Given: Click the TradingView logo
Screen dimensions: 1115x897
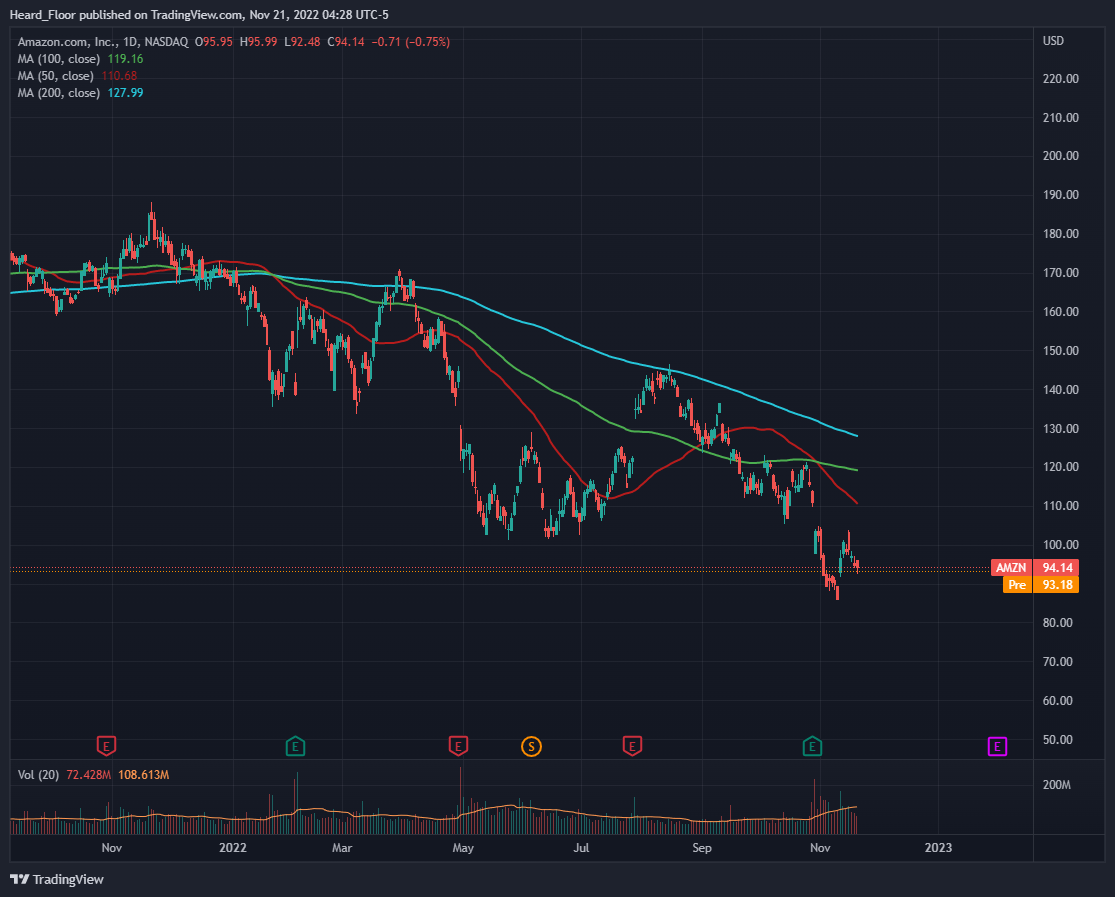Looking at the screenshot, I should (x=57, y=879).
